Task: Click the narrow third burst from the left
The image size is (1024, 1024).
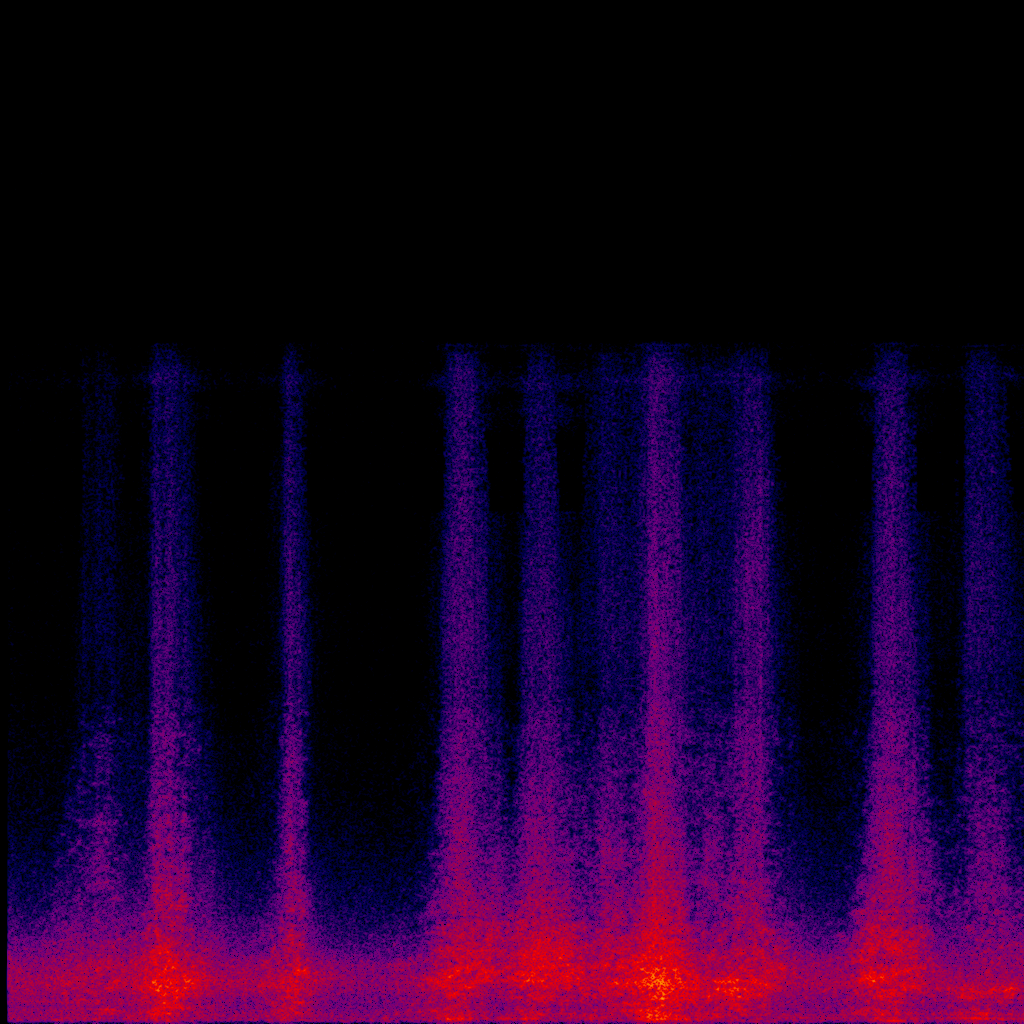Action: pyautogui.click(x=292, y=600)
